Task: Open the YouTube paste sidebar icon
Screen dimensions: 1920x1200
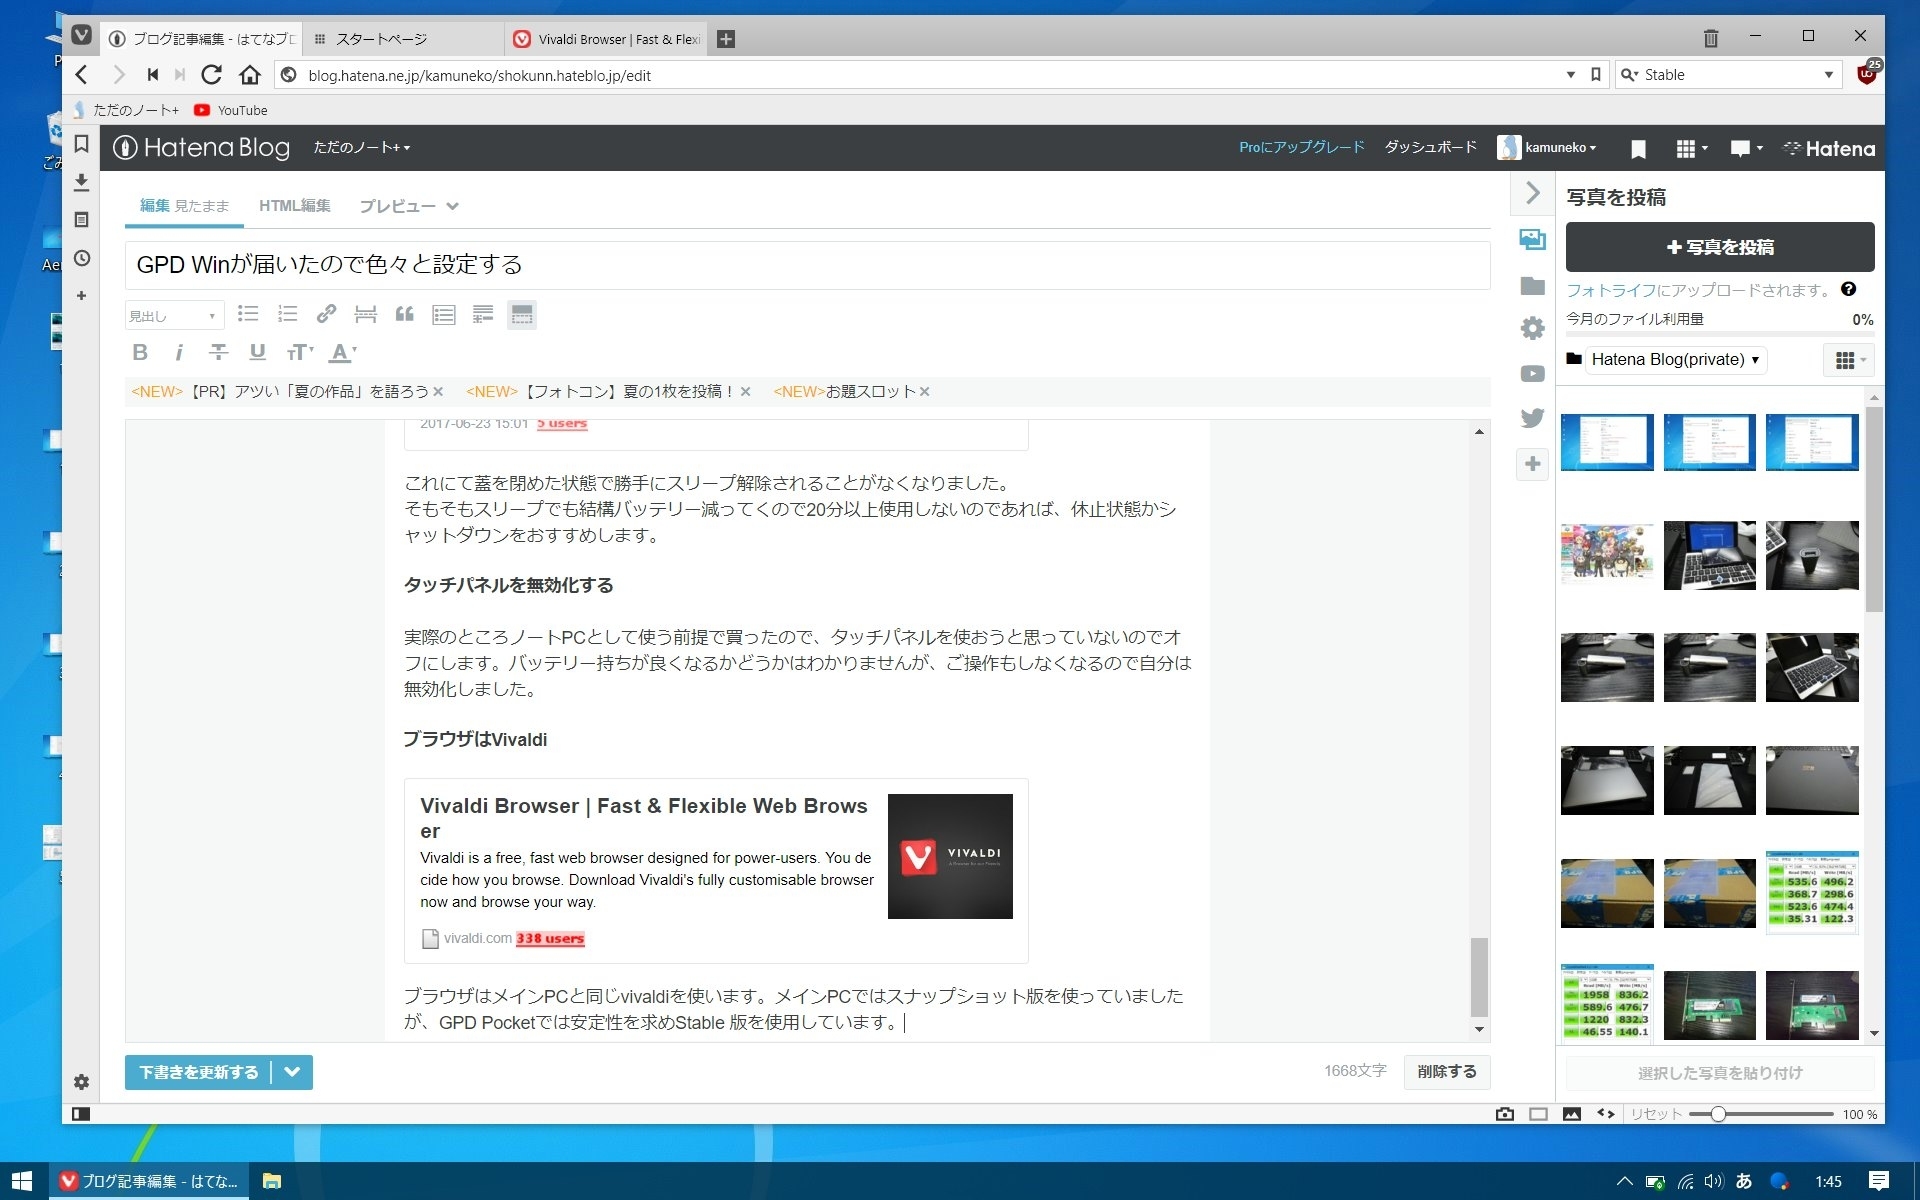Action: click(x=1532, y=373)
